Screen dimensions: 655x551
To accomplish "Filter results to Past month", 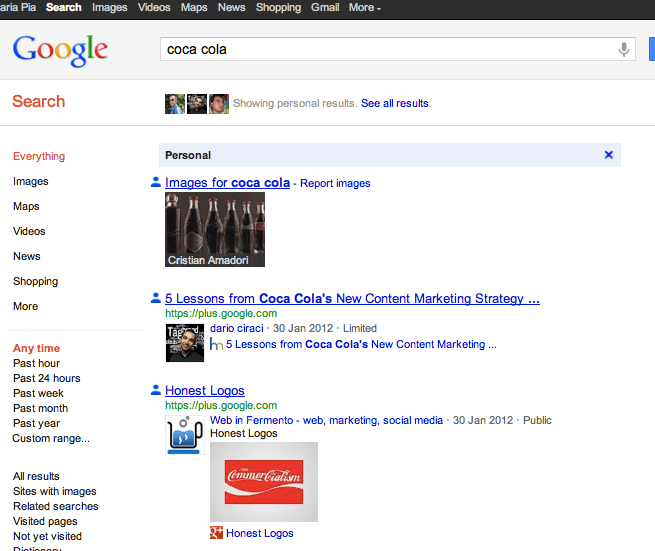I will tap(40, 408).
